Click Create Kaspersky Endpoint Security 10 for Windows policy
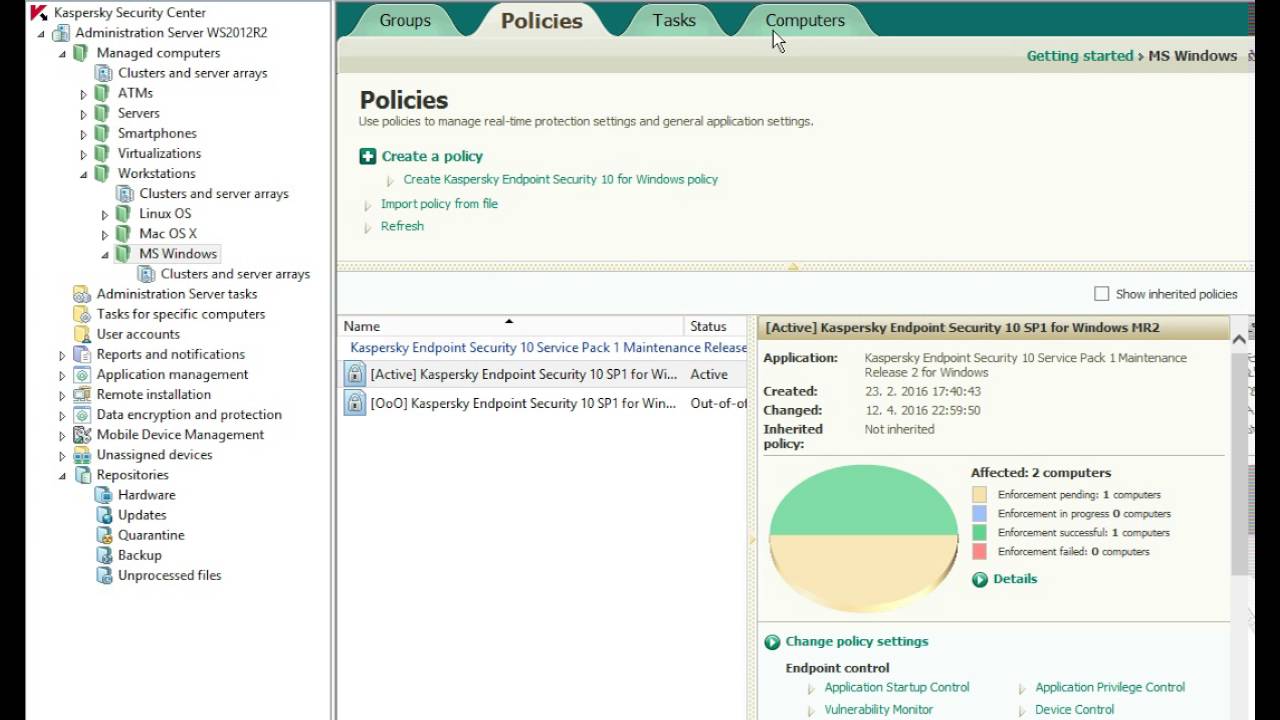Screen dimensions: 1280x720 coord(561,179)
